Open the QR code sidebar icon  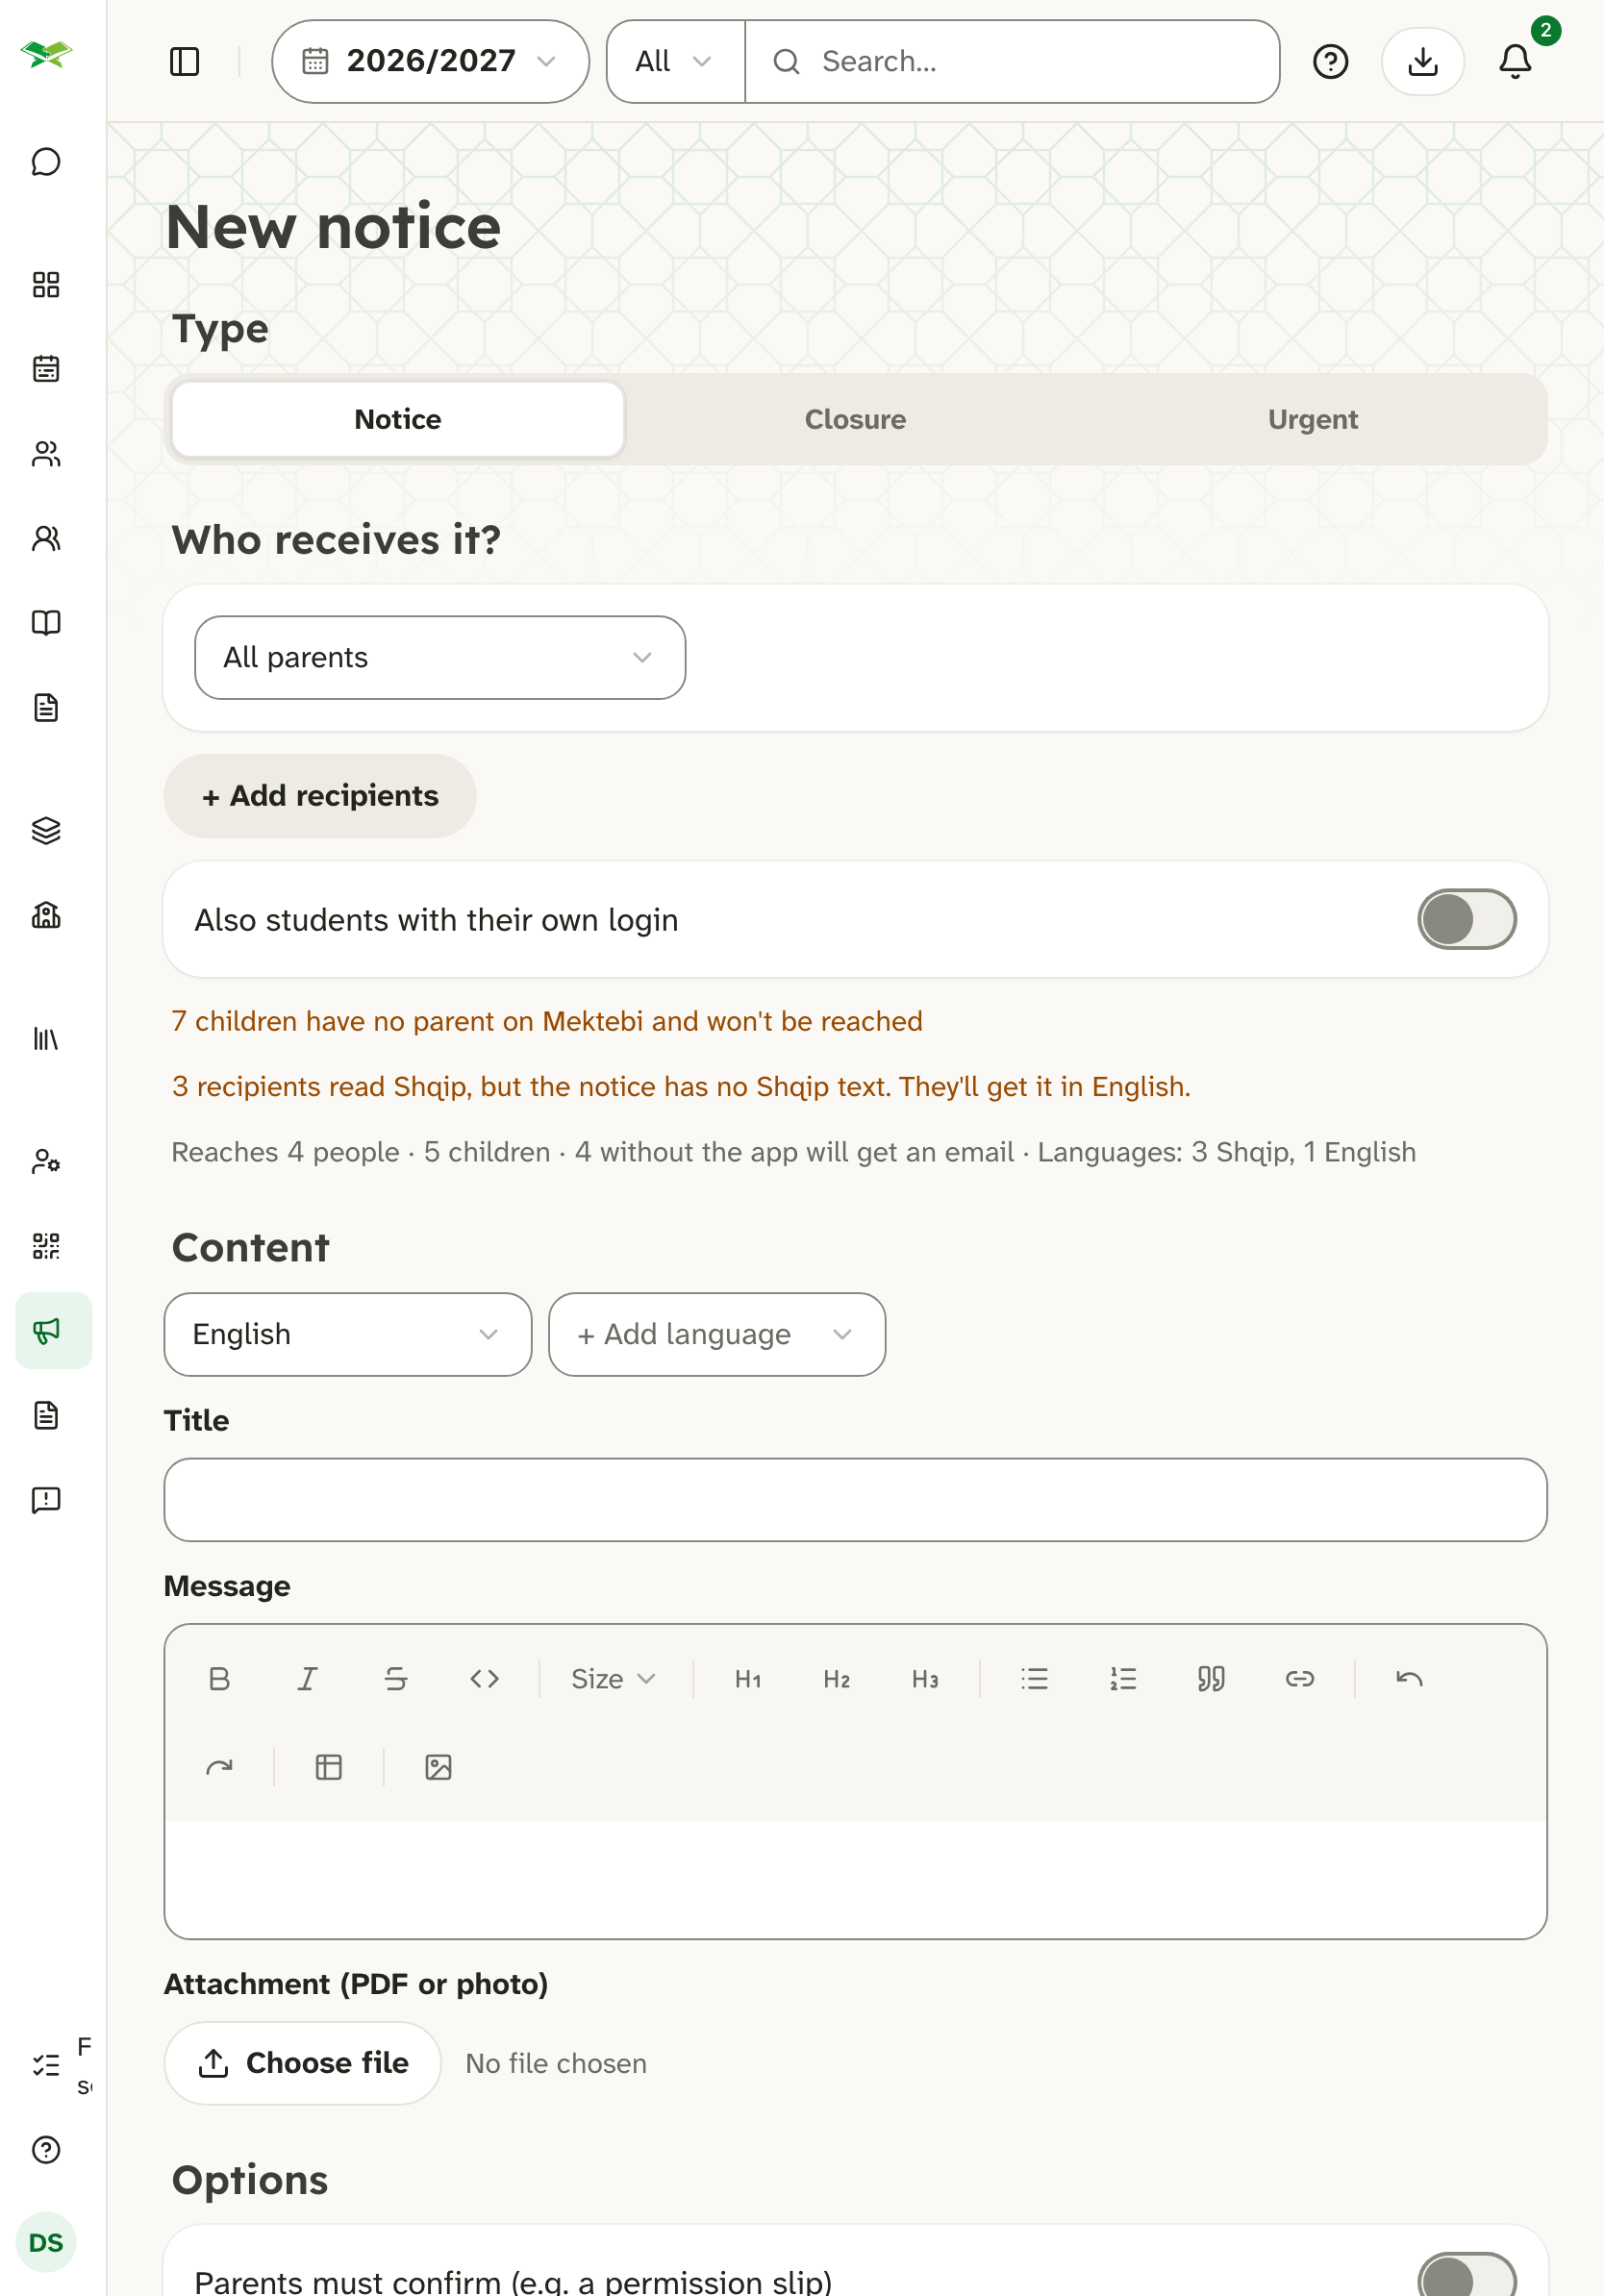pyautogui.click(x=46, y=1246)
